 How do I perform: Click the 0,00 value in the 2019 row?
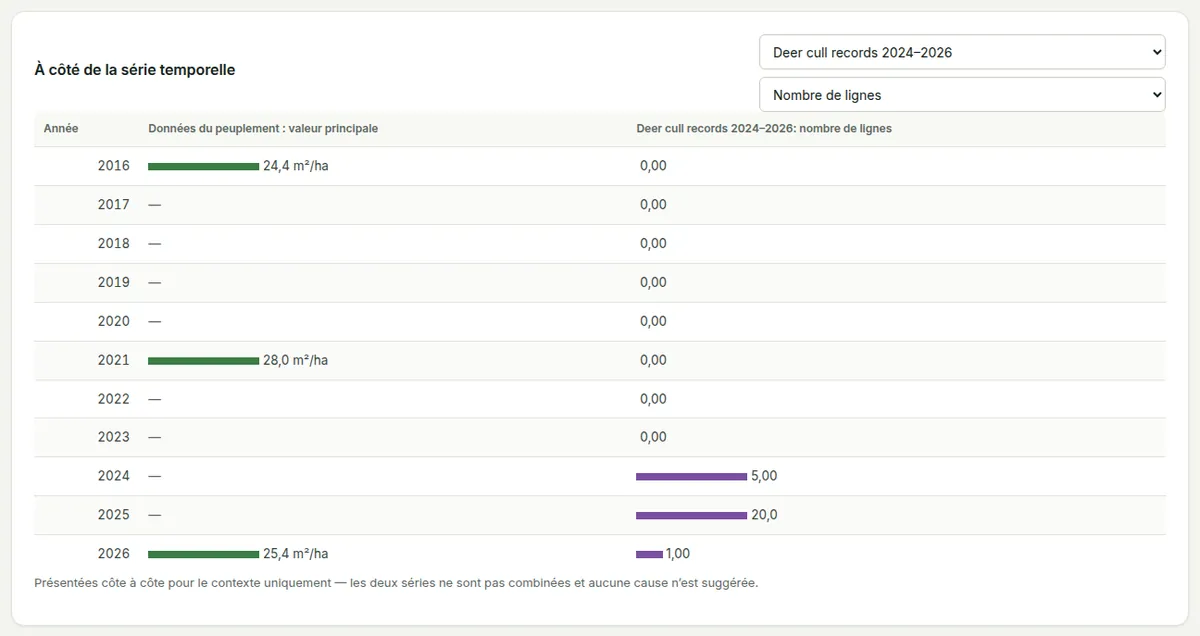(x=653, y=283)
